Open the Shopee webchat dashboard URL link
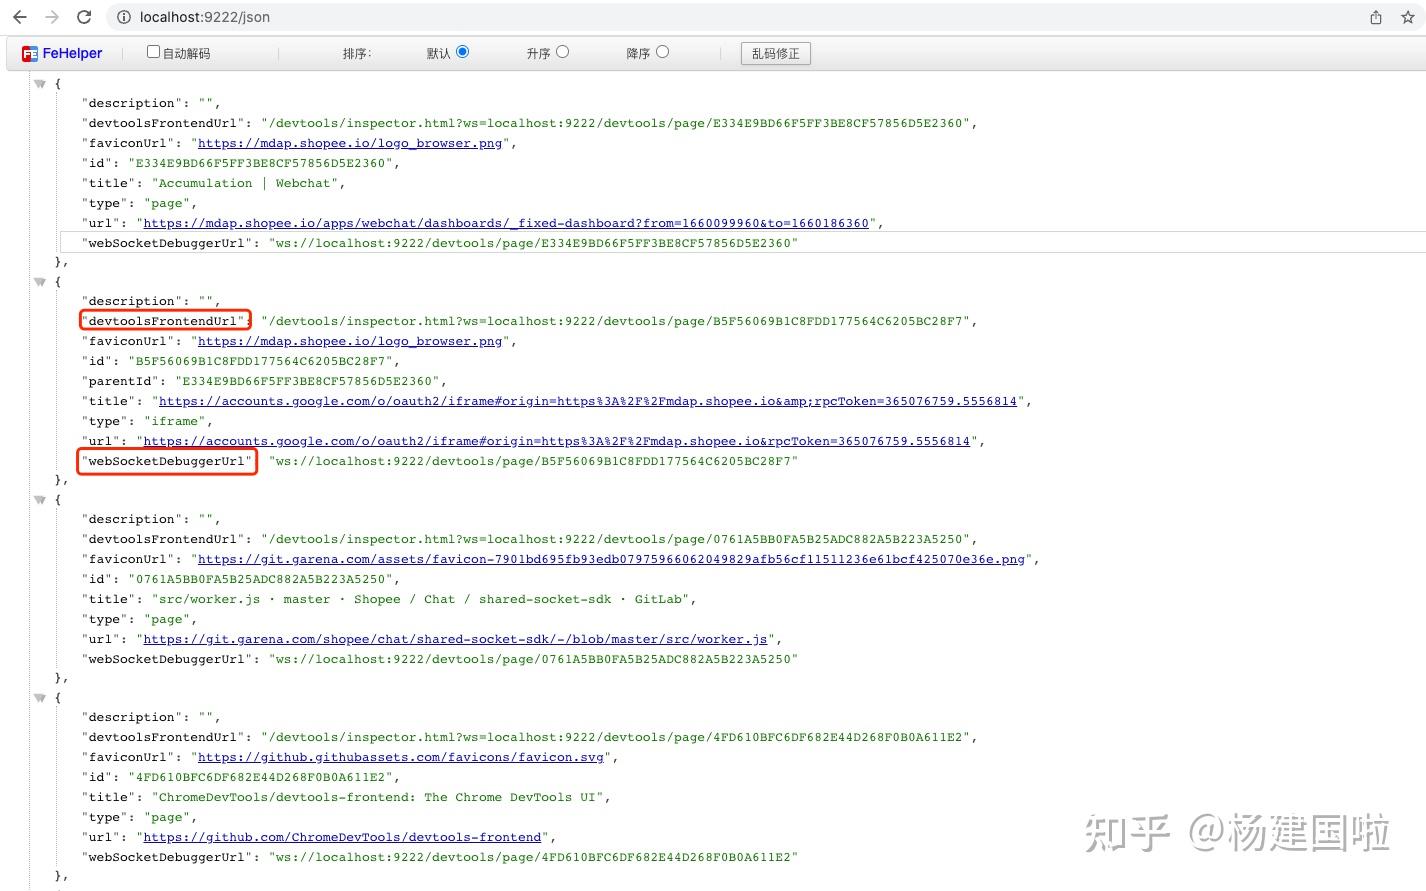 506,223
